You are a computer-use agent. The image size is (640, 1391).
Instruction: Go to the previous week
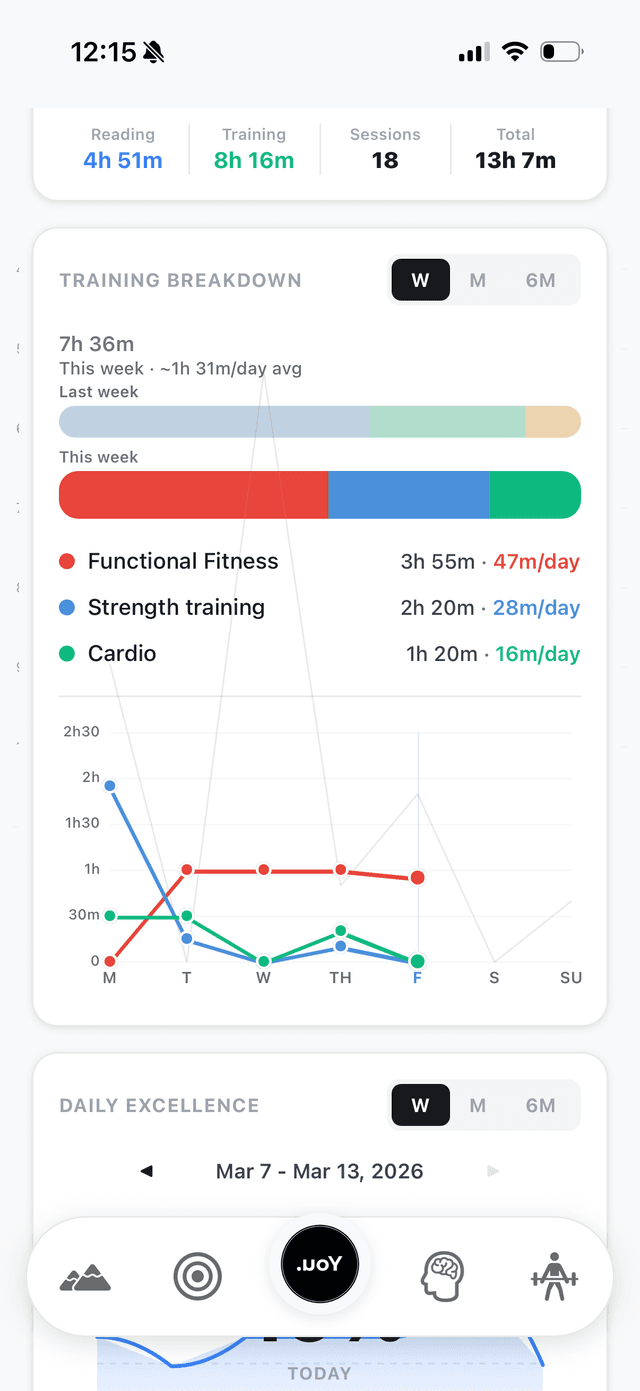click(147, 1170)
